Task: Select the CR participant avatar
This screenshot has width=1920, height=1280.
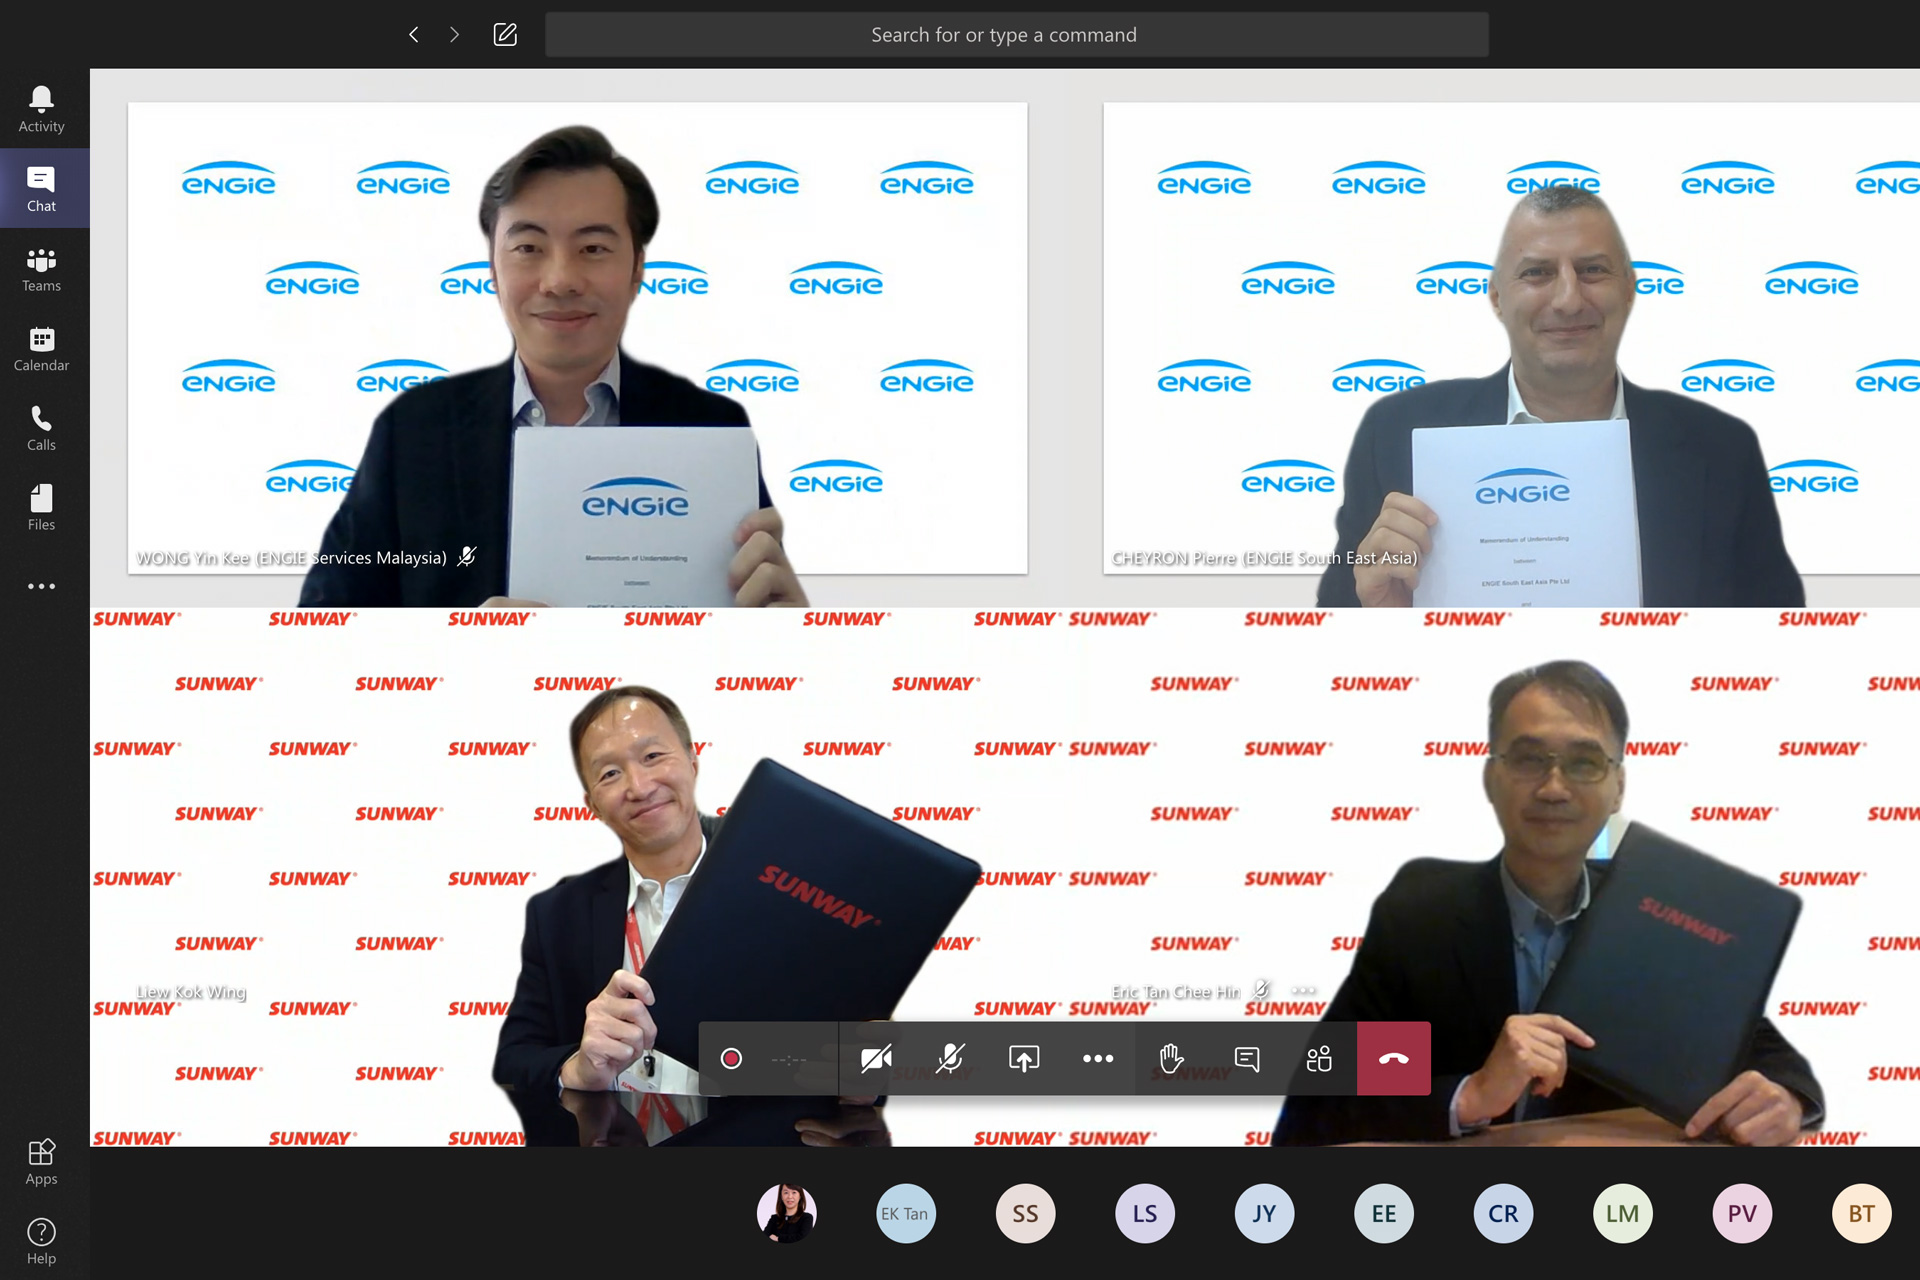Action: [x=1503, y=1213]
